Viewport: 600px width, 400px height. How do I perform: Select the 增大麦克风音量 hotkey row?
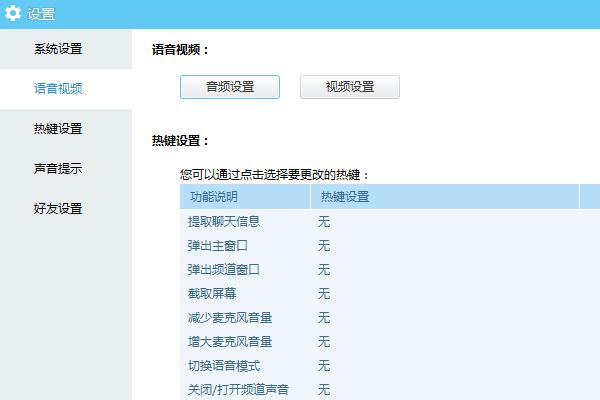point(390,341)
